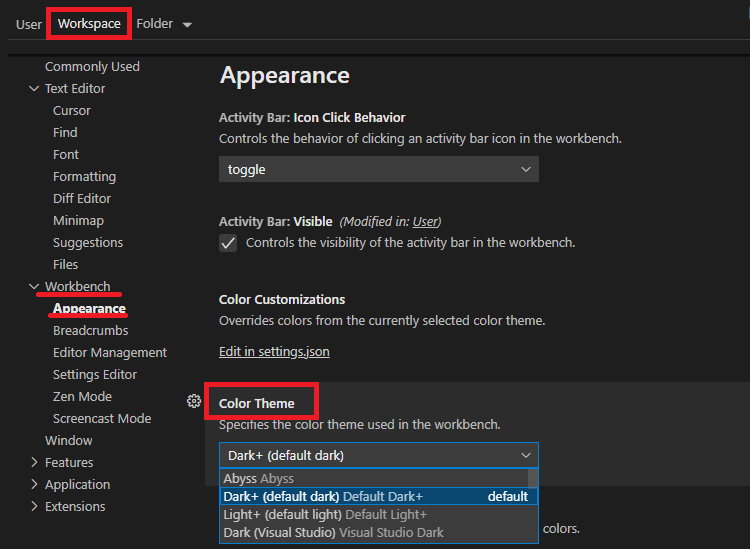Open the Minimap settings category

[x=78, y=221]
